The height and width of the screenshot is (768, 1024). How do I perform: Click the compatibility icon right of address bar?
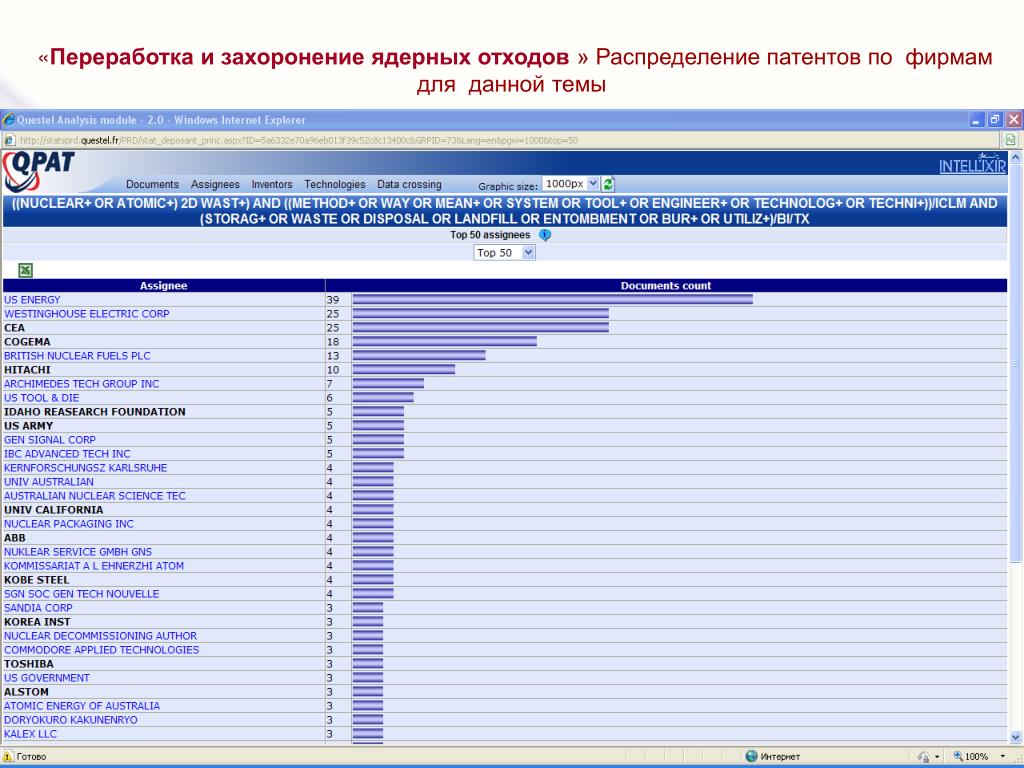[1010, 140]
